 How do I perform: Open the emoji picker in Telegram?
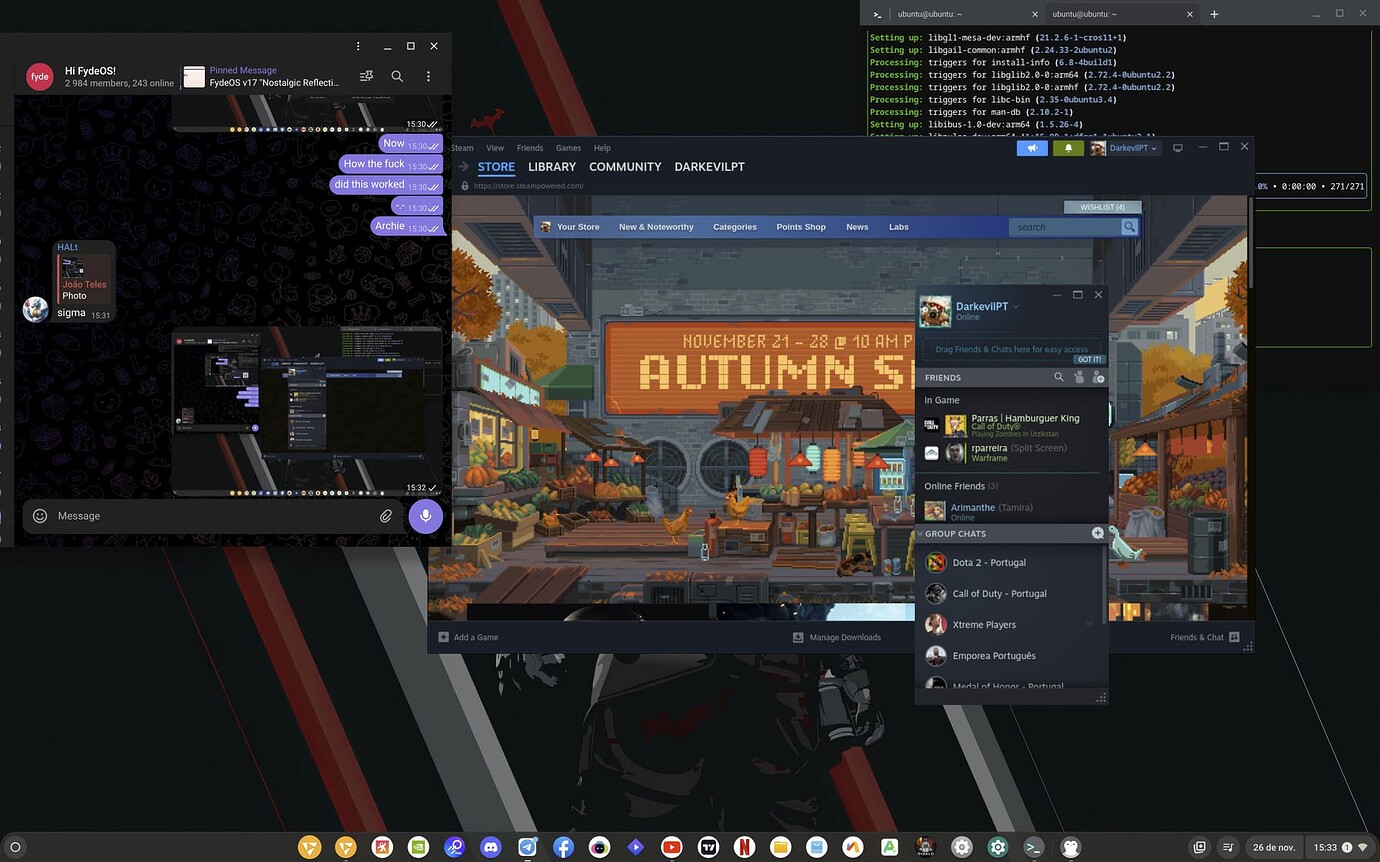[39, 515]
